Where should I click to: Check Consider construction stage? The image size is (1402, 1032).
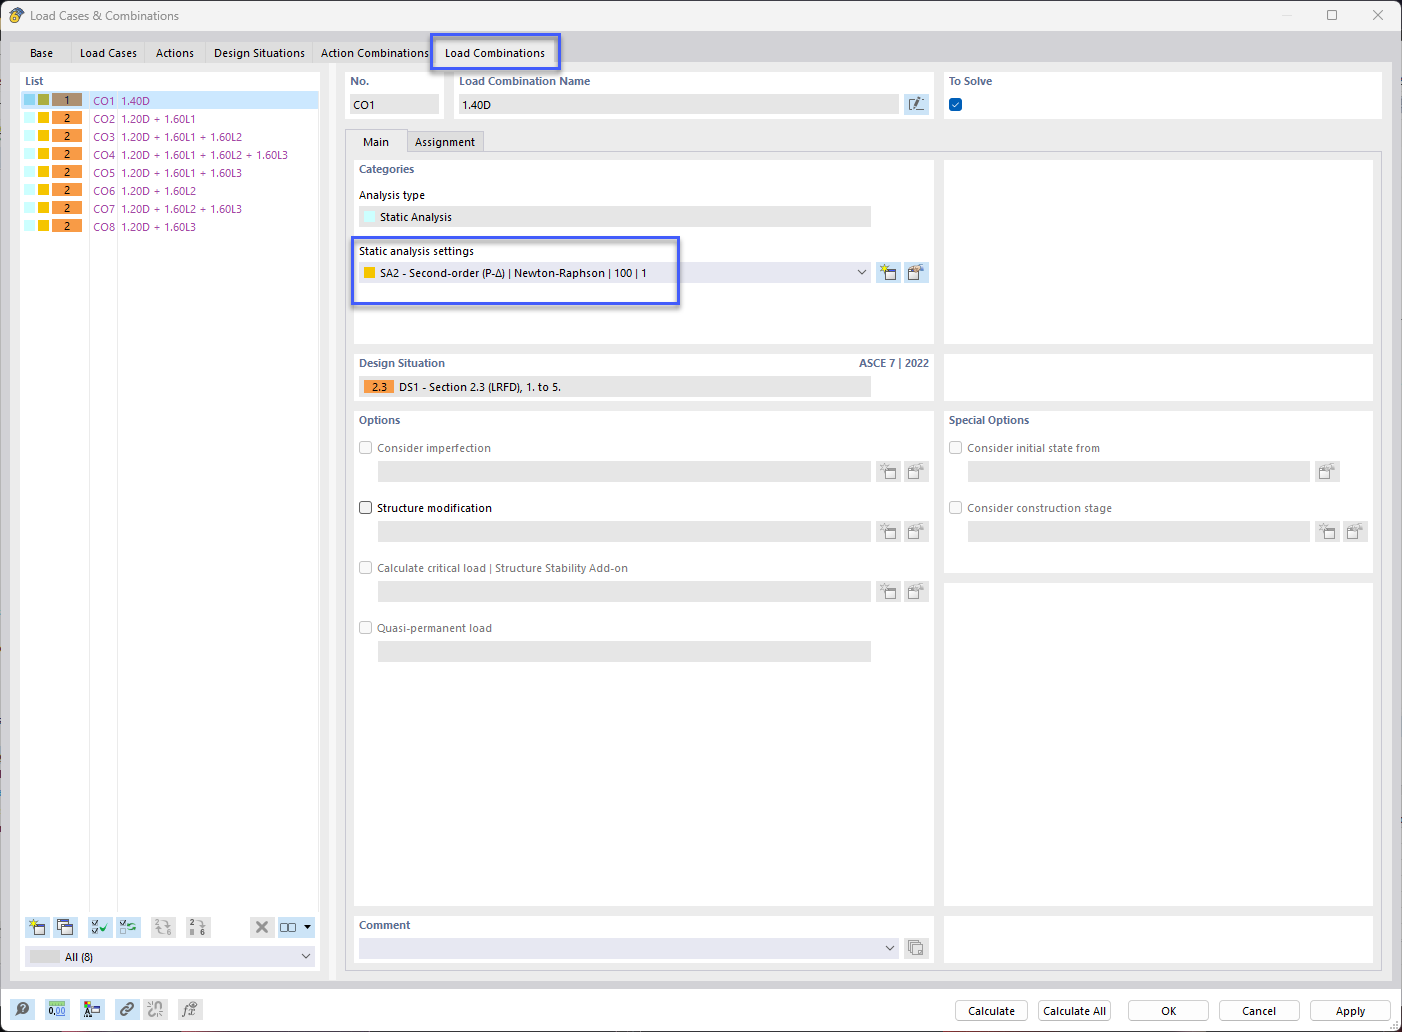pos(956,508)
